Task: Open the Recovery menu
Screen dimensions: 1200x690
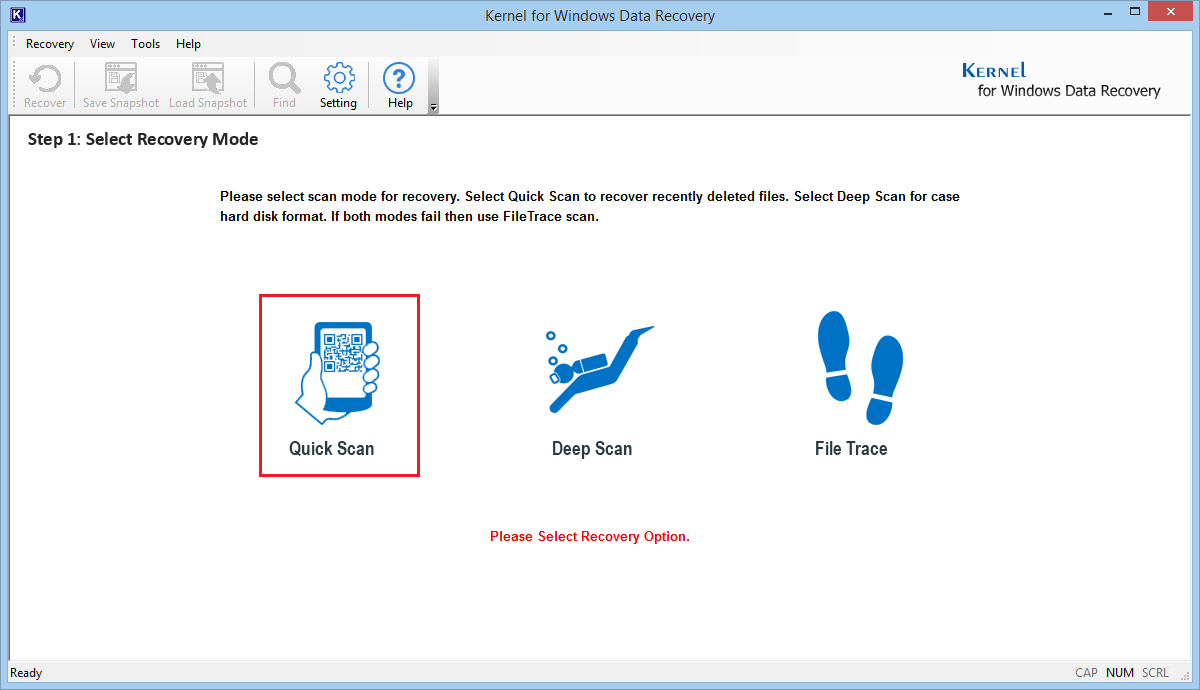Action: coord(50,44)
